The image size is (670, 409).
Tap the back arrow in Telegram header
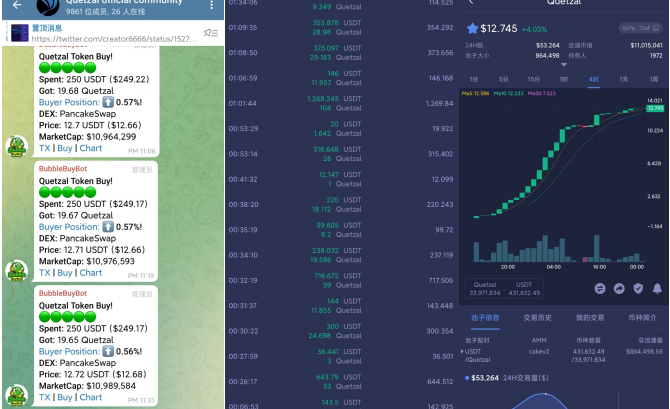pos(17,5)
